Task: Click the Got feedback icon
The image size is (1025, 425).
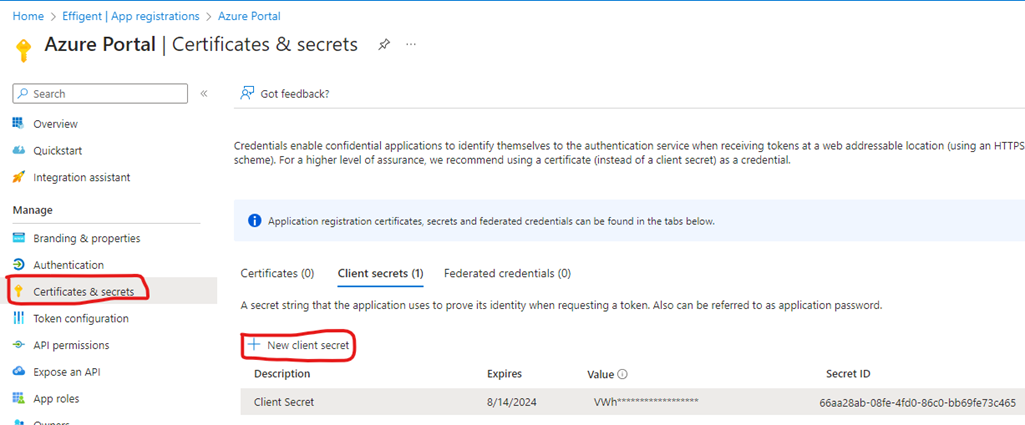Action: pyautogui.click(x=246, y=94)
